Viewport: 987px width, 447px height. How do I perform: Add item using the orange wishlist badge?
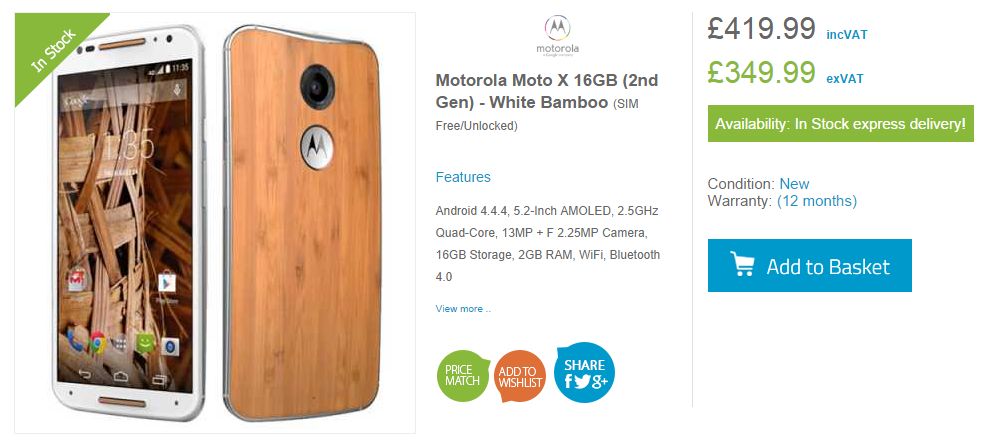pyautogui.click(x=520, y=376)
